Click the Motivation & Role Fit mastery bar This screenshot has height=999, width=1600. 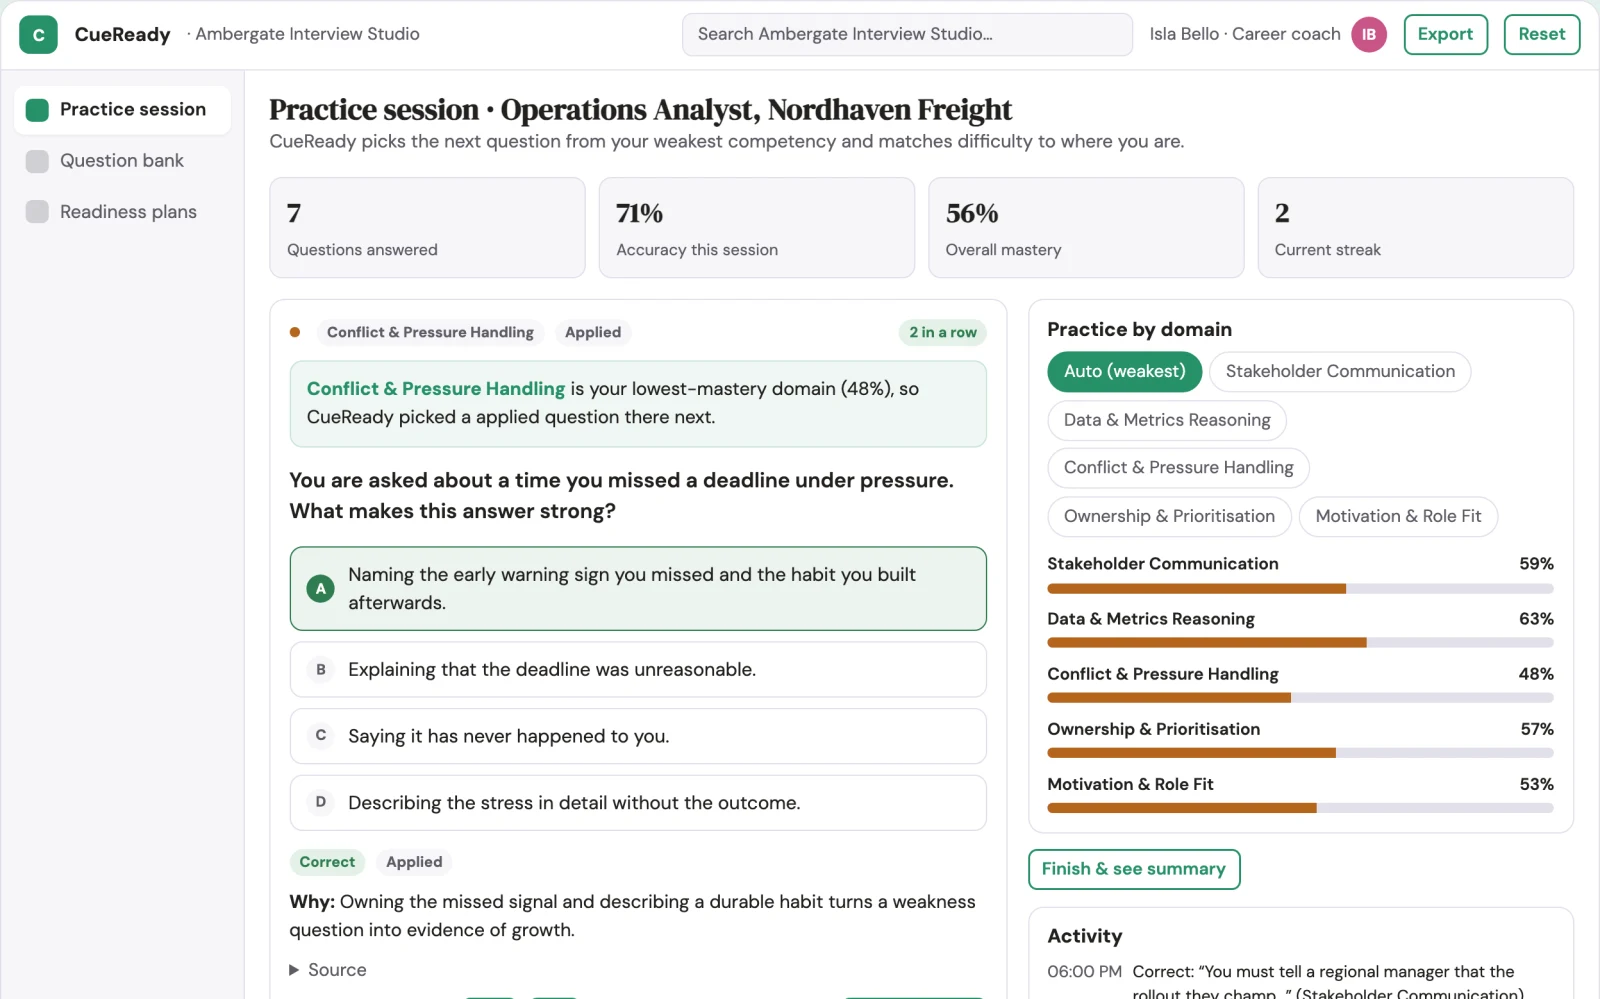click(x=1300, y=808)
